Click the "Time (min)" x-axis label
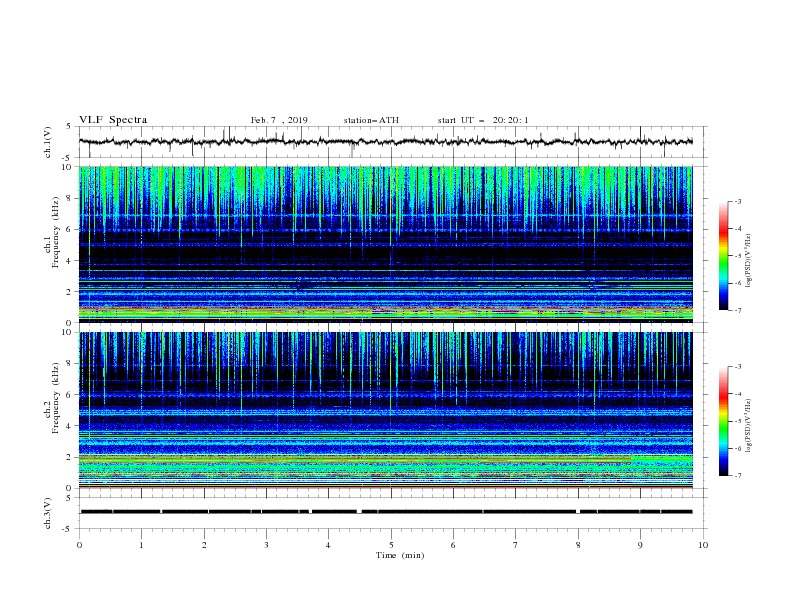The width and height of the screenshot is (792, 612). (400, 555)
